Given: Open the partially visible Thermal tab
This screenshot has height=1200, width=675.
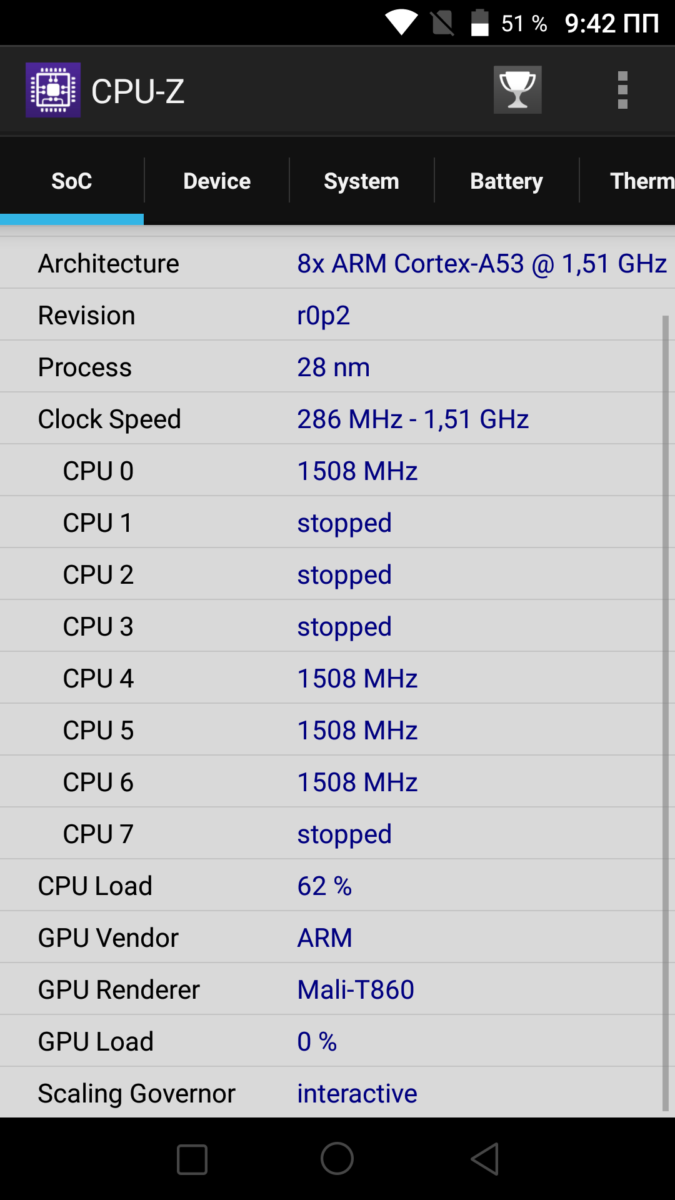Looking at the screenshot, I should tap(641, 181).
